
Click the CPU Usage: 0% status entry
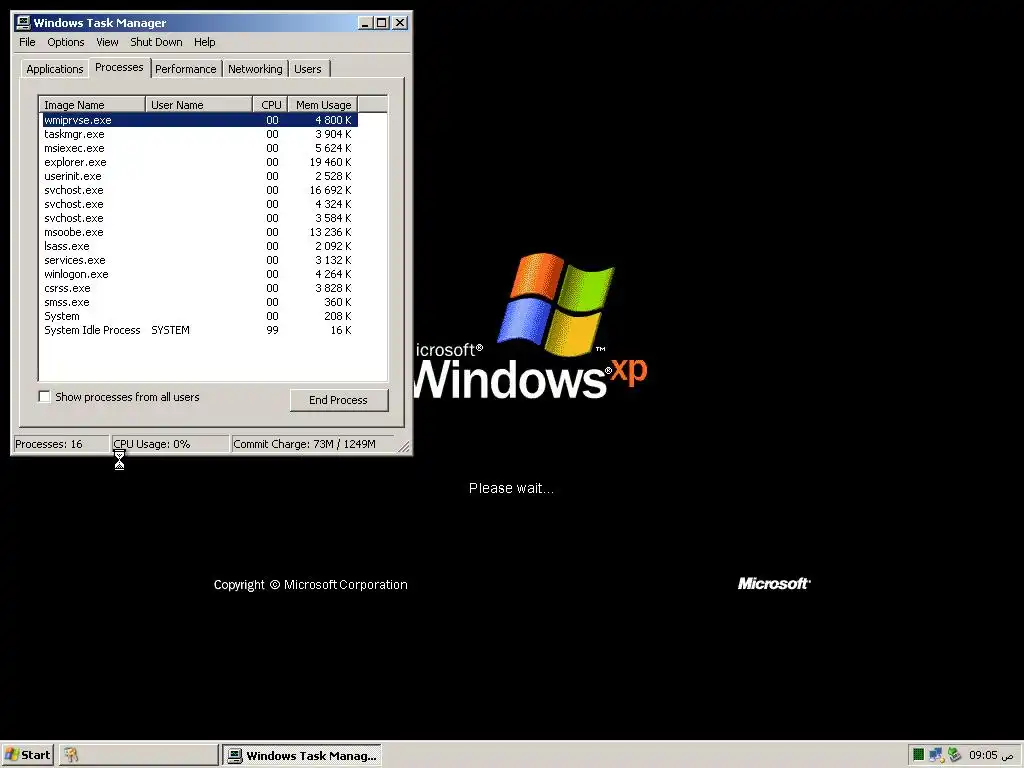[170, 444]
